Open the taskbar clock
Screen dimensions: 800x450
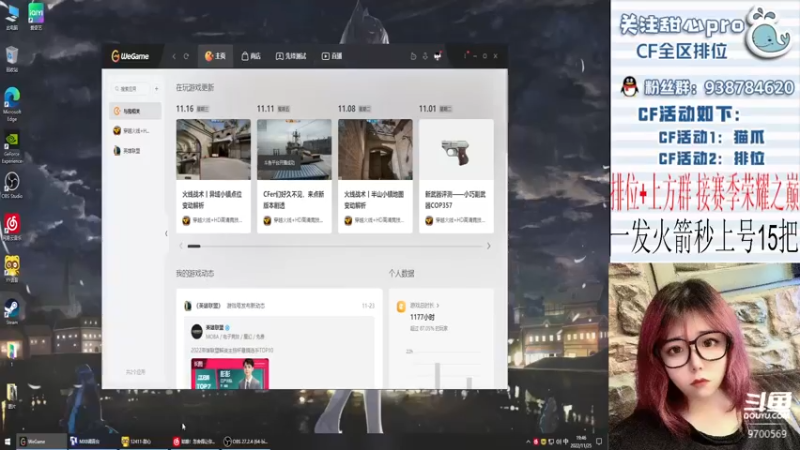(x=582, y=441)
